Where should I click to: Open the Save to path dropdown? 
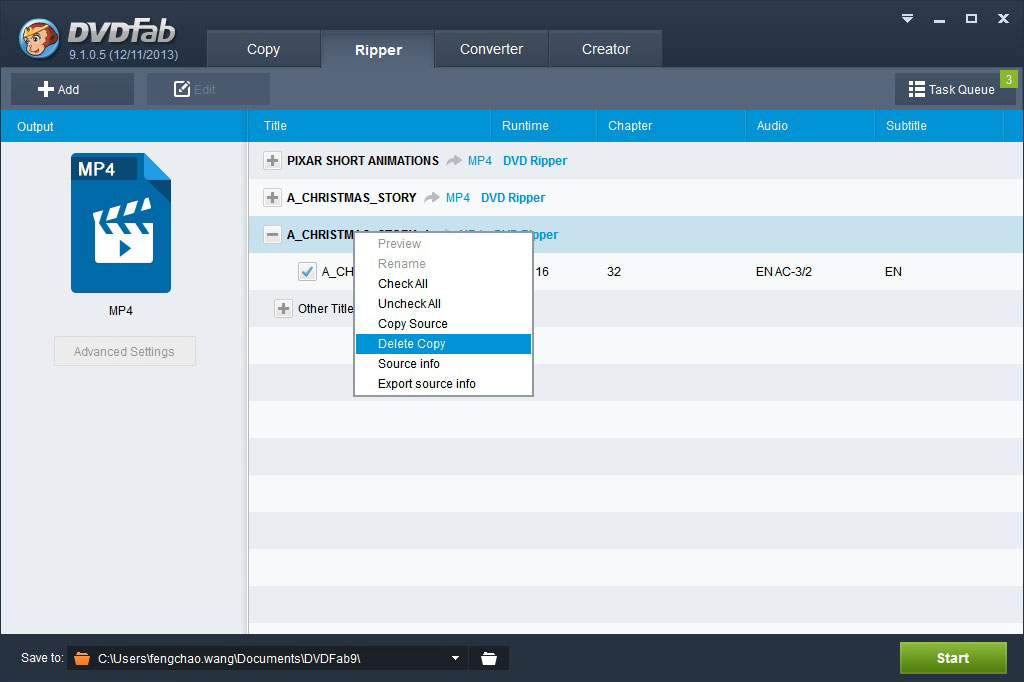(x=455, y=658)
